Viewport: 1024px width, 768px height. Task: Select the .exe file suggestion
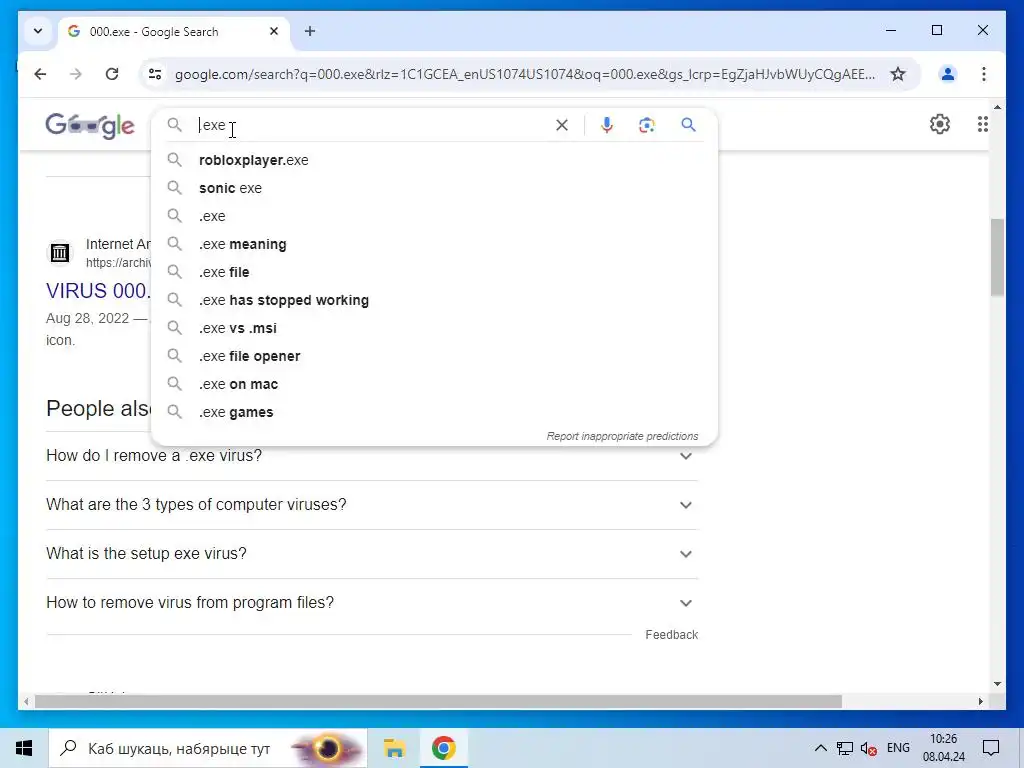click(x=434, y=272)
